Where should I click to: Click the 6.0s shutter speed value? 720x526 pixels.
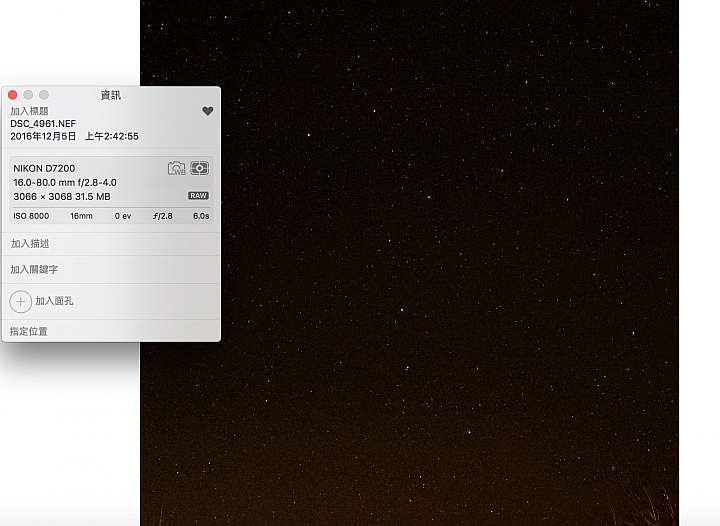(201, 216)
